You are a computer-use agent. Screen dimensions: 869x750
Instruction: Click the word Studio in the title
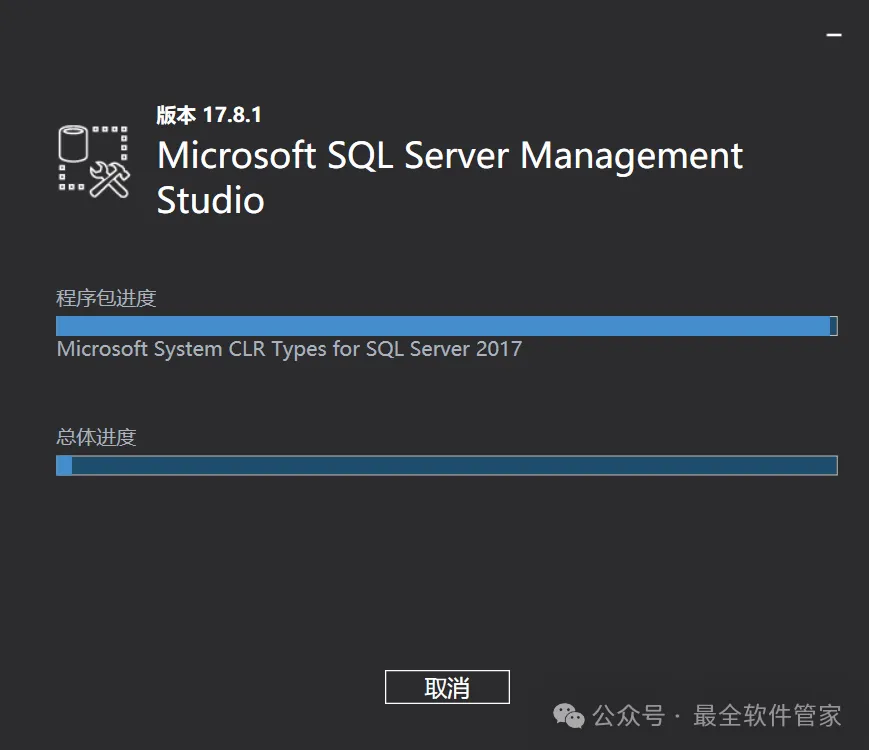point(211,200)
